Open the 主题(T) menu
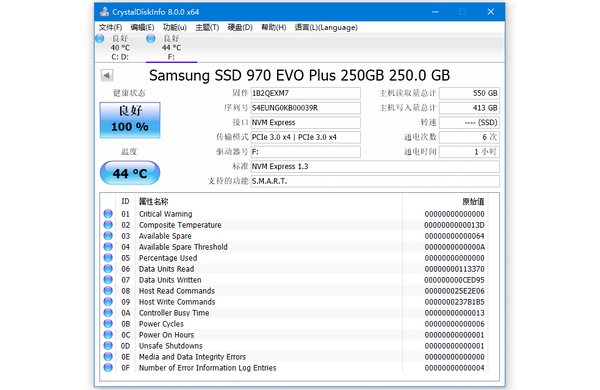Viewport: 600px width, 390px height. pyautogui.click(x=207, y=27)
